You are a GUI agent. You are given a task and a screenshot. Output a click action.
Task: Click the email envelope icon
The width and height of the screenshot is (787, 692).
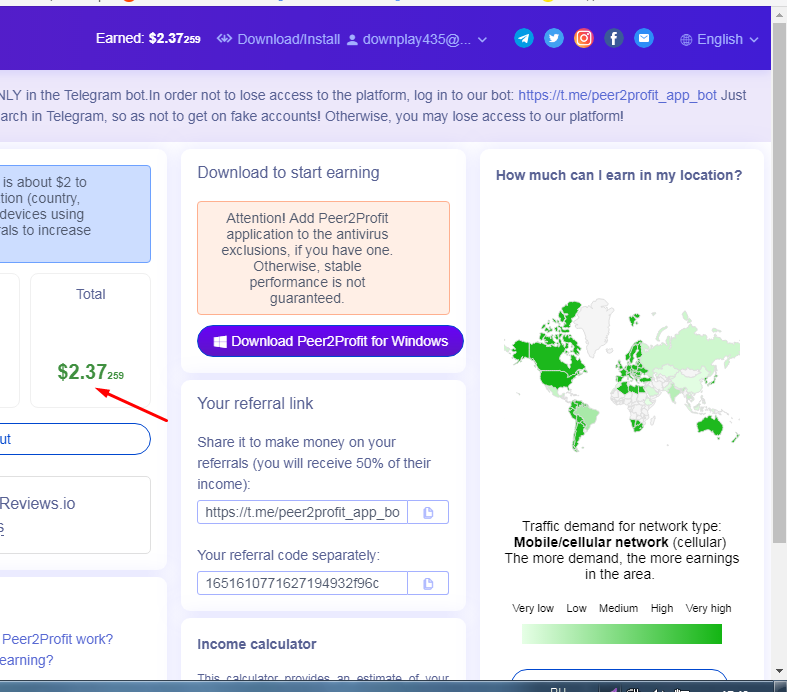[x=643, y=38]
